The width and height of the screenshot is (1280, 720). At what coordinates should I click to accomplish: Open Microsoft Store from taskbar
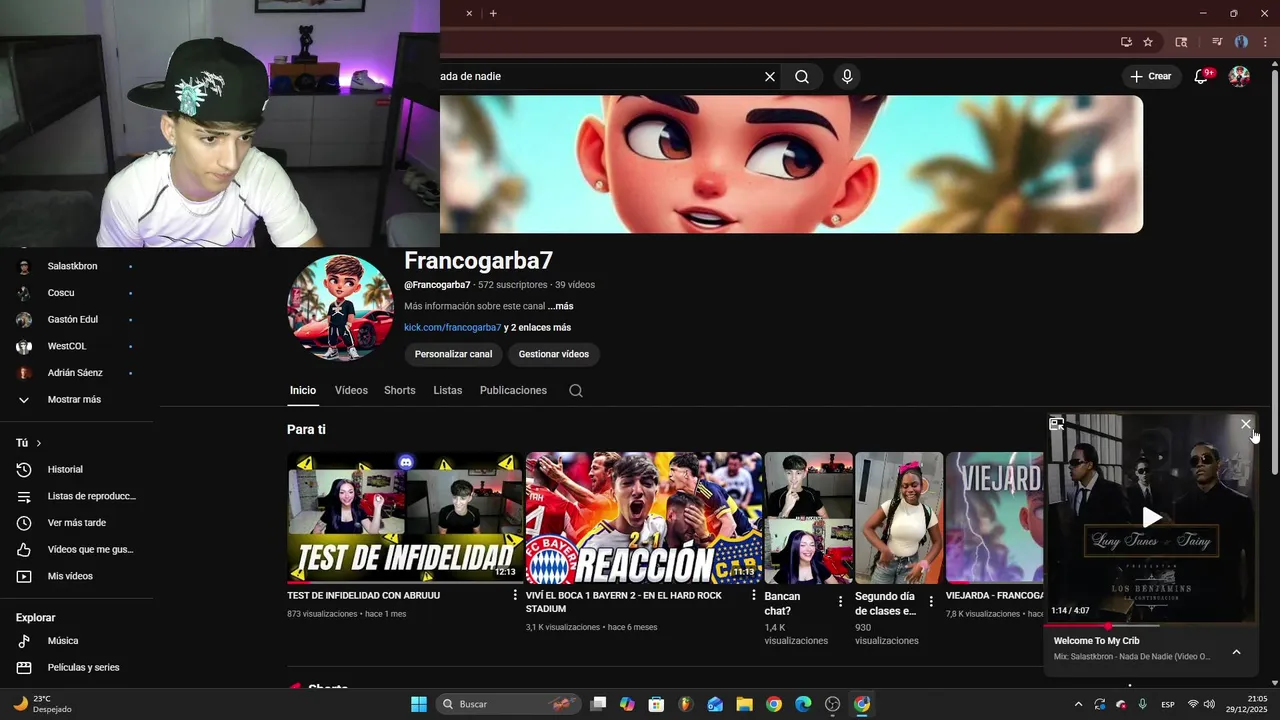click(x=656, y=704)
